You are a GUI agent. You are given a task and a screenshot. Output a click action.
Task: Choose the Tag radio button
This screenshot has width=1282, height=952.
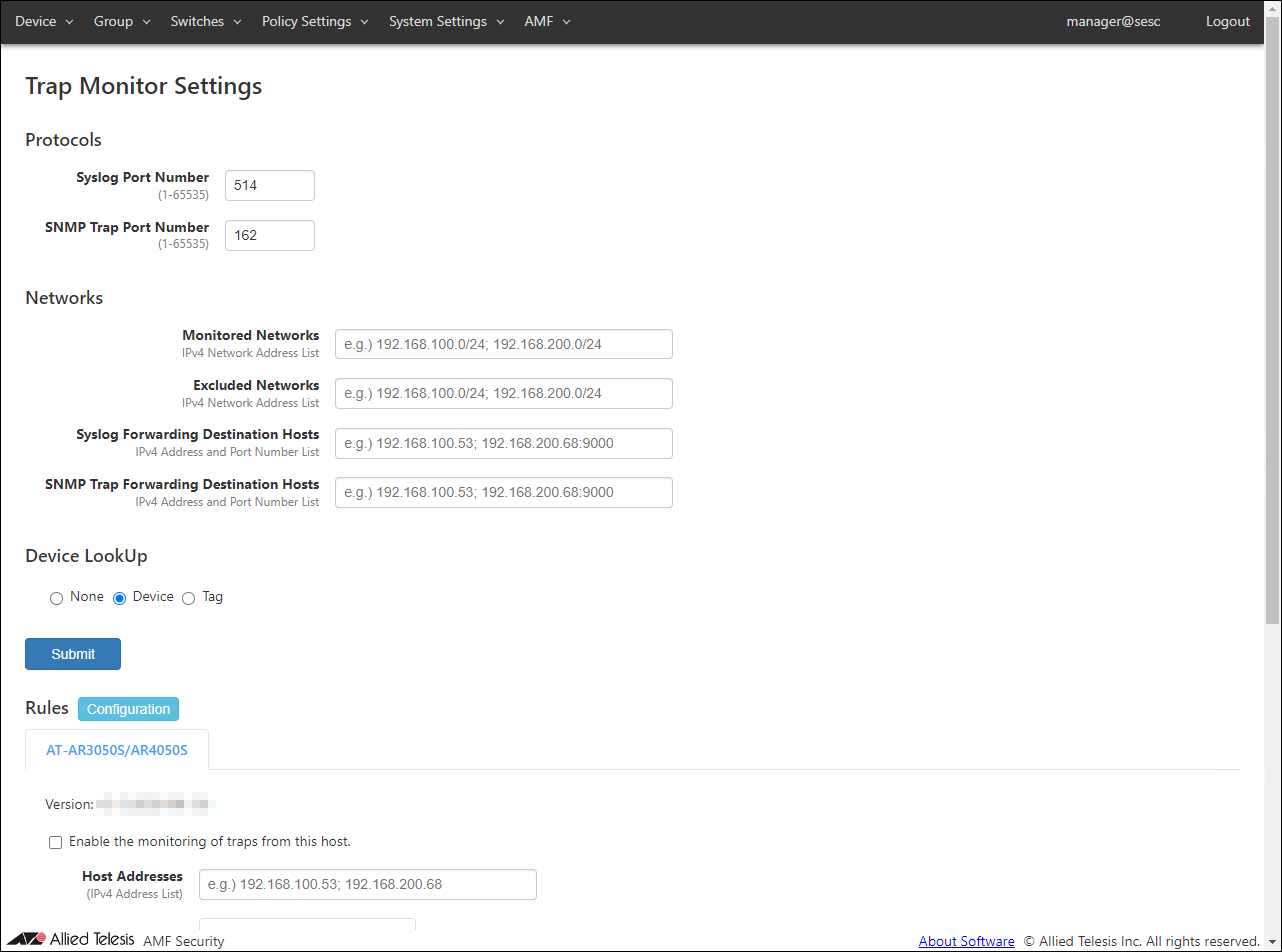[x=188, y=598]
